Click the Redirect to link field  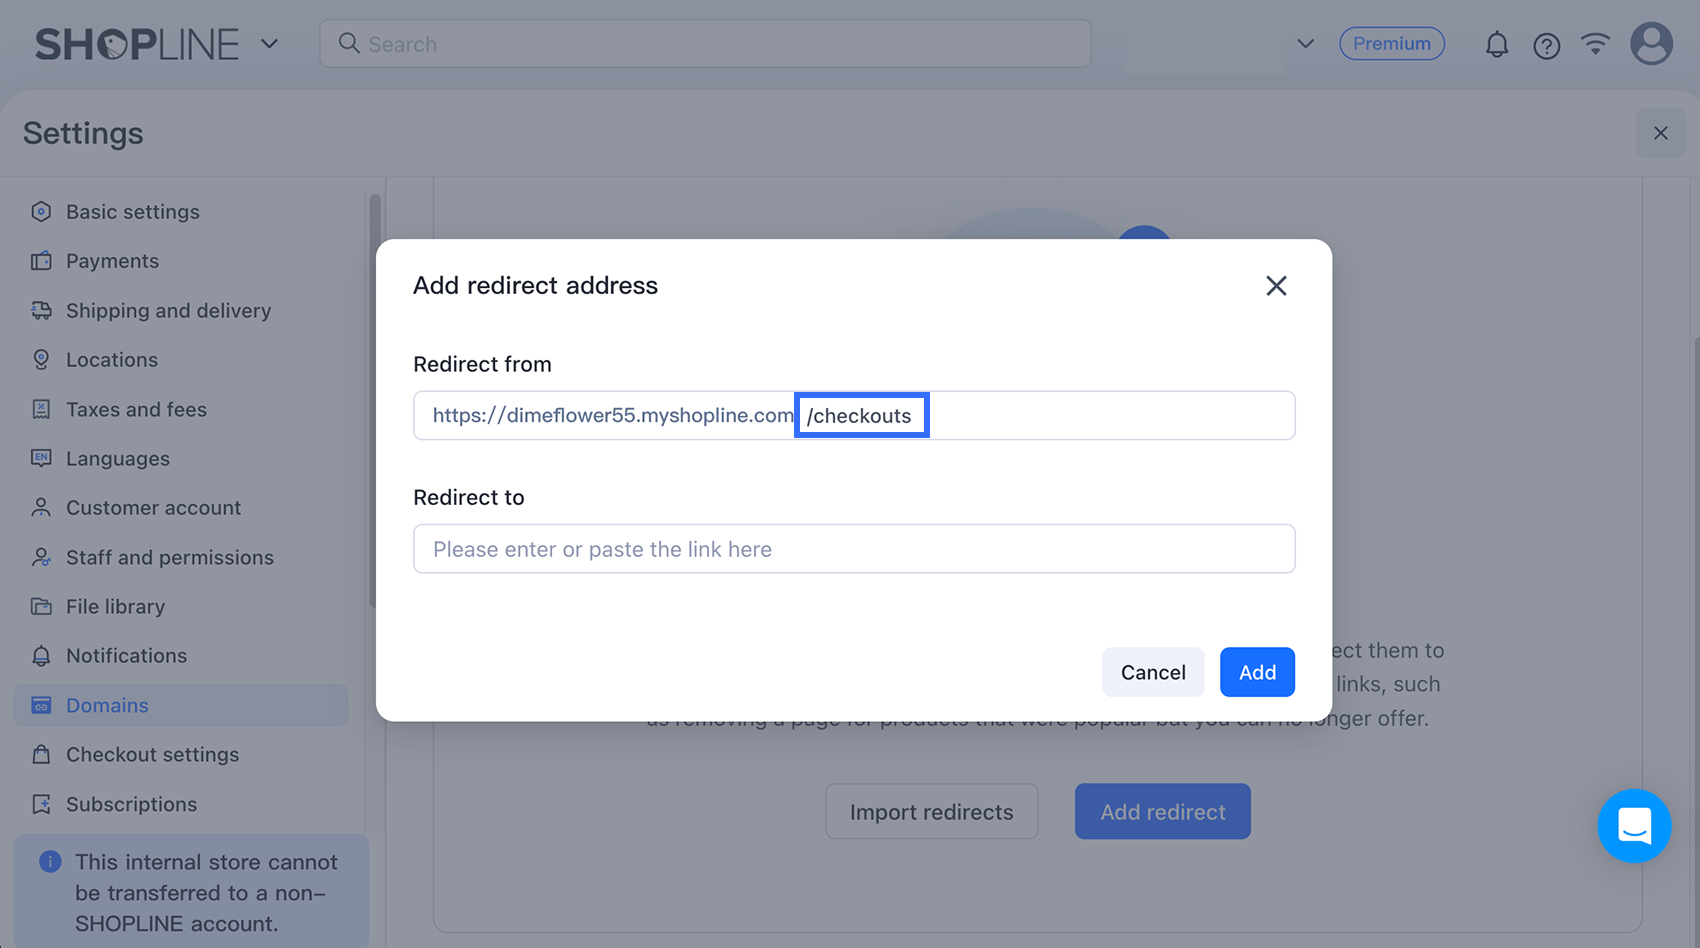pyautogui.click(x=854, y=549)
